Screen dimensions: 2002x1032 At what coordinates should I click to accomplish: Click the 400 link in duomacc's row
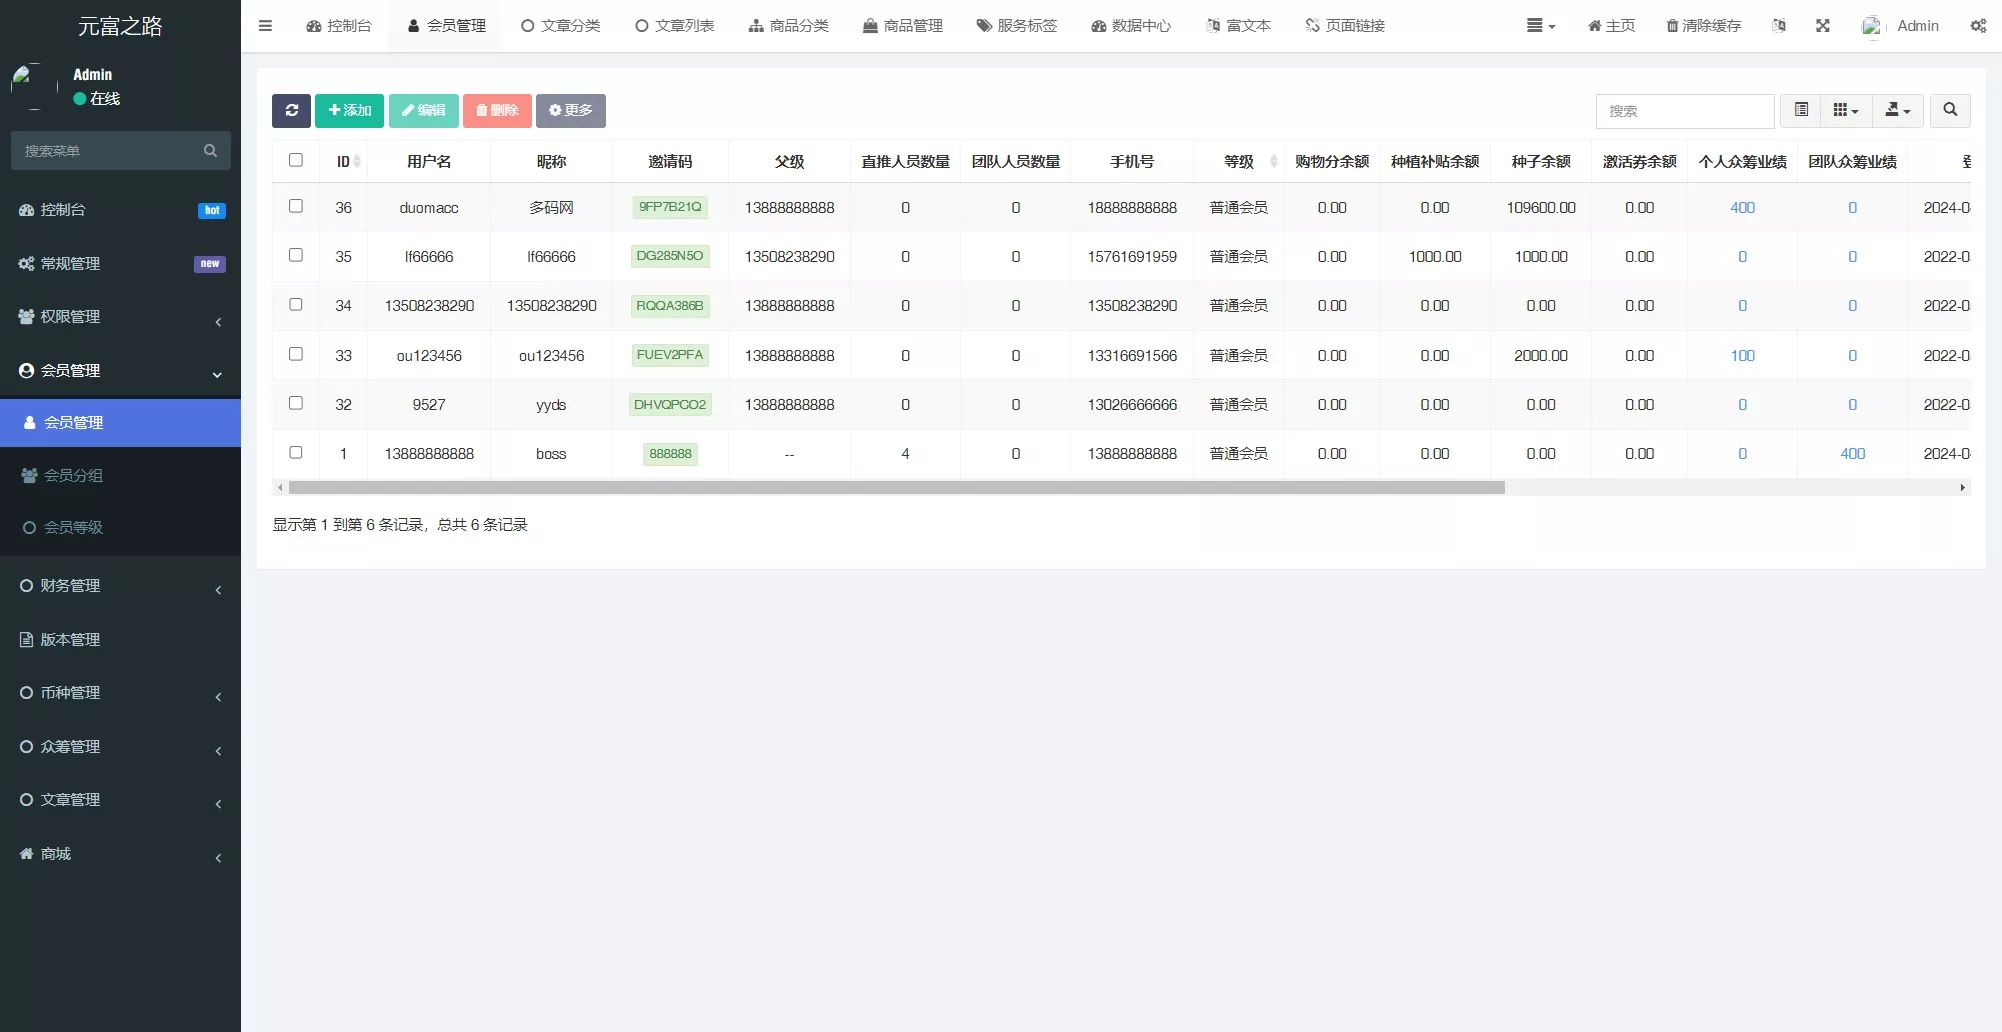click(1742, 207)
